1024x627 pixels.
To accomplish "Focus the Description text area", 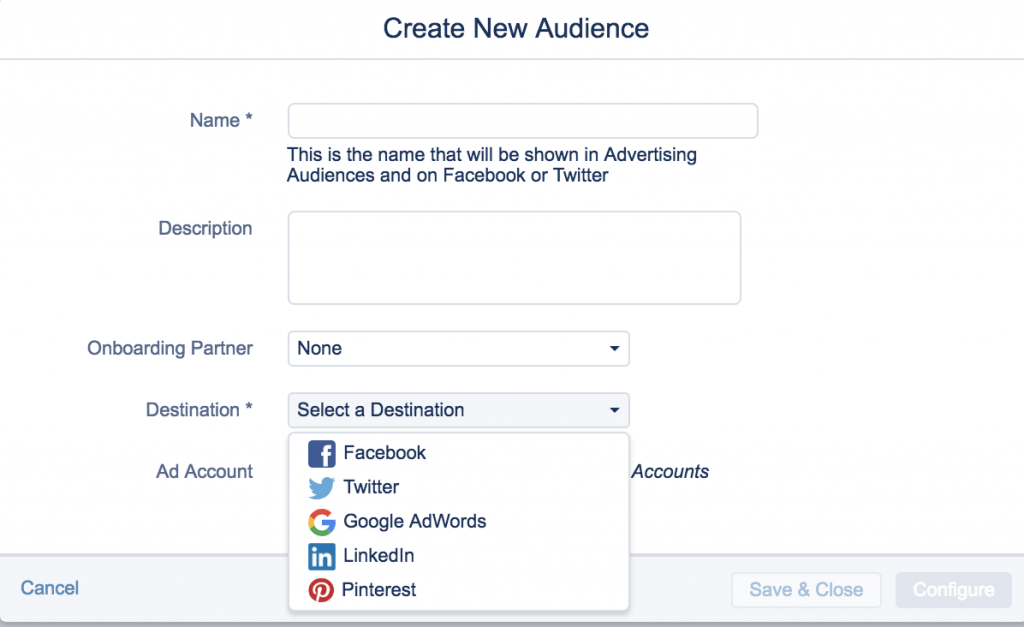I will (x=514, y=257).
